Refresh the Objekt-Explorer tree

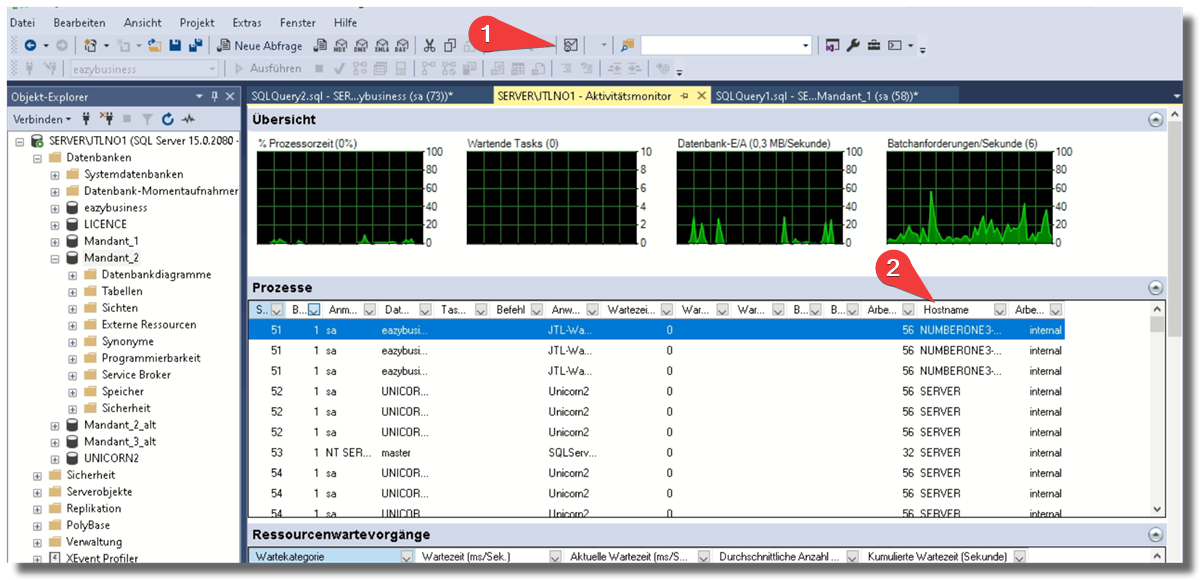point(167,119)
